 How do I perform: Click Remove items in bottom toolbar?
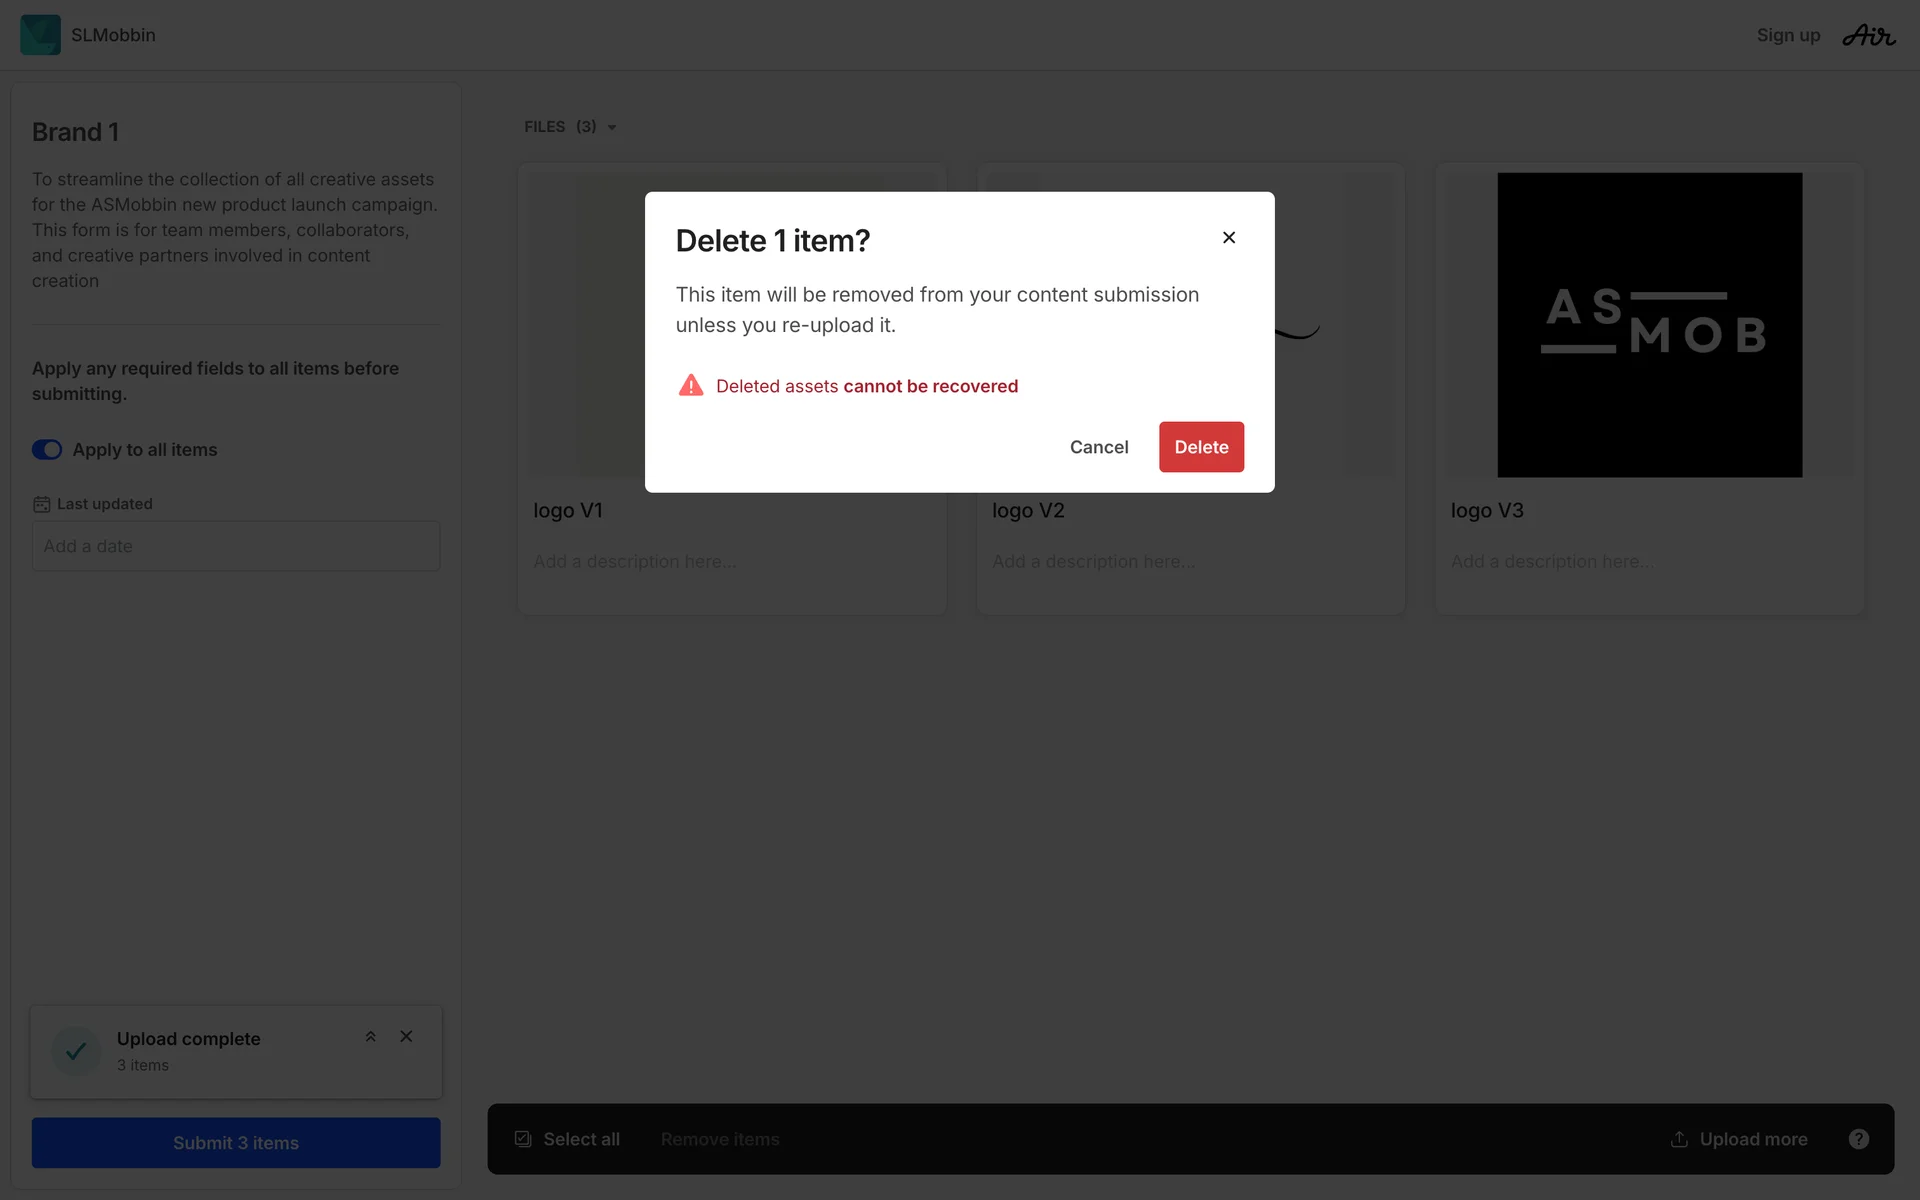coord(720,1139)
